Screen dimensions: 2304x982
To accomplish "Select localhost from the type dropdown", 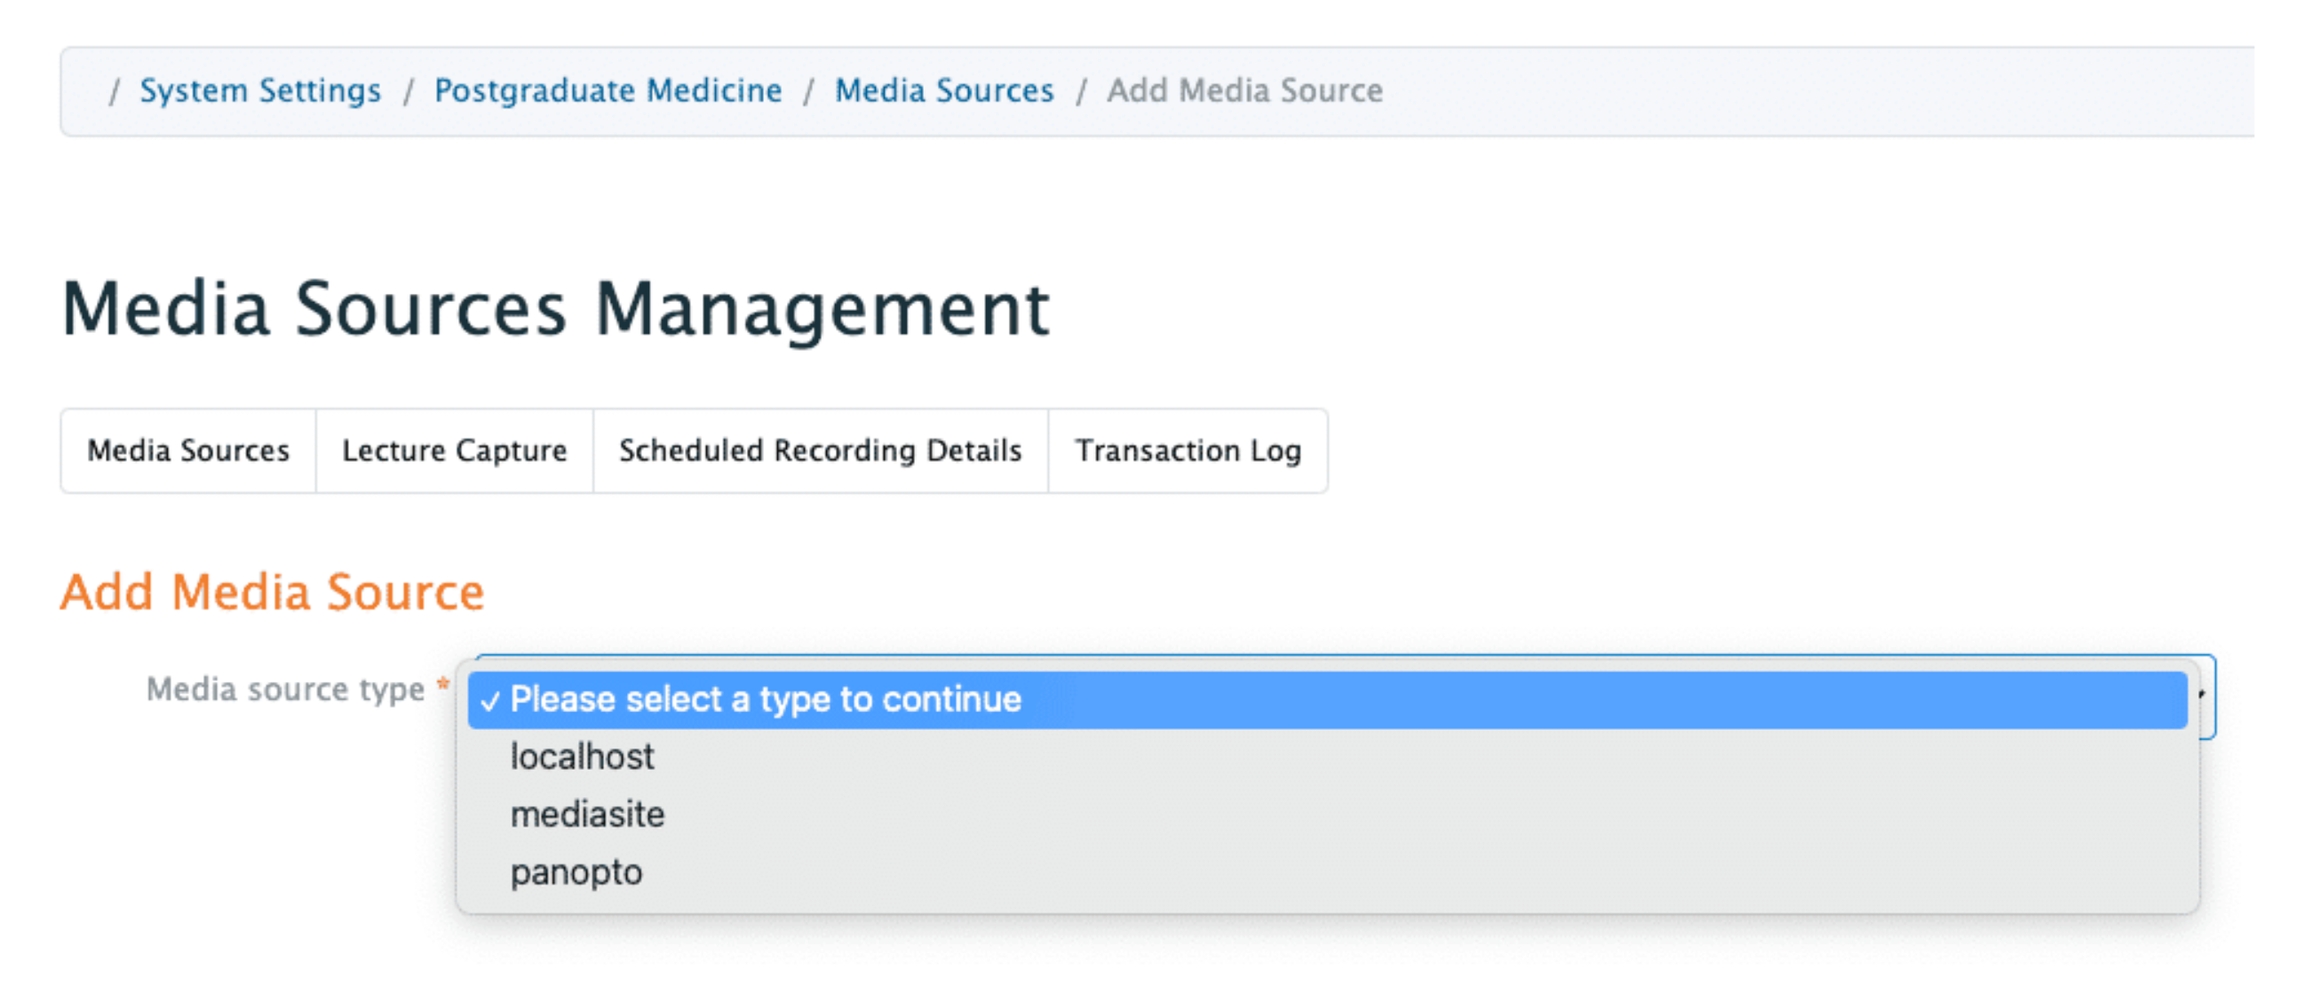I will 582,757.
